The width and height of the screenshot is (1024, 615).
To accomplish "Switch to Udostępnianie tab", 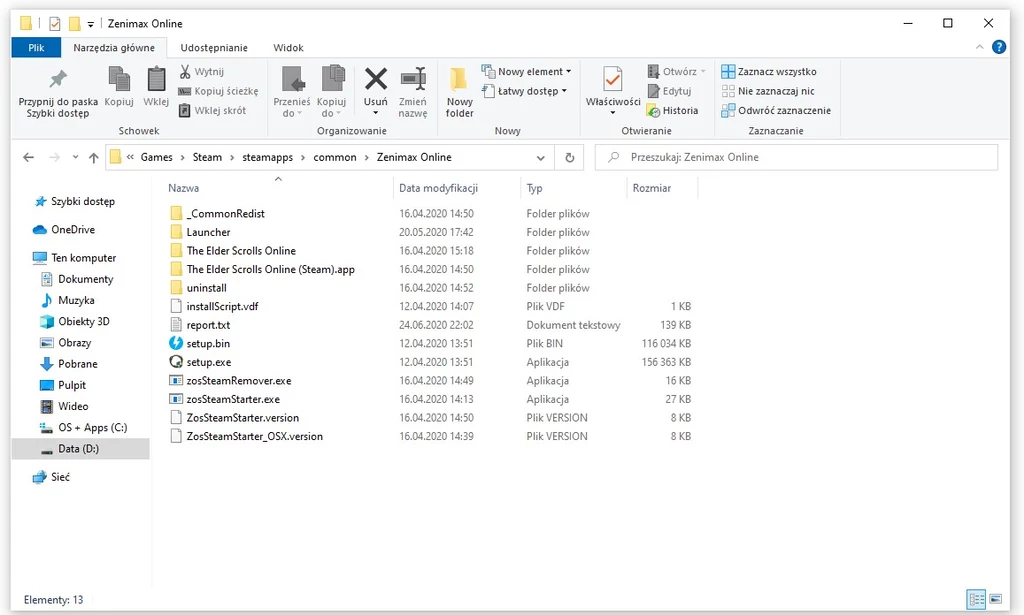I will click(214, 48).
